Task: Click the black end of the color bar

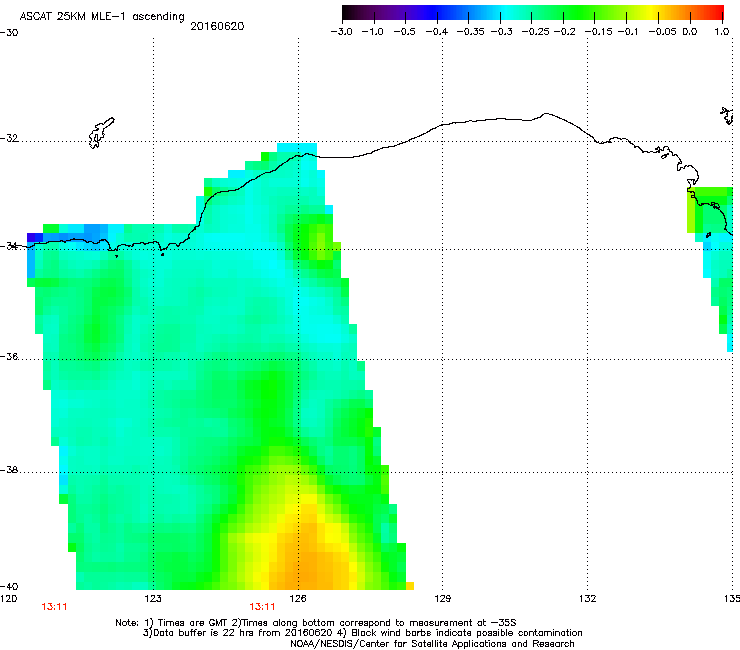Action: pos(348,12)
